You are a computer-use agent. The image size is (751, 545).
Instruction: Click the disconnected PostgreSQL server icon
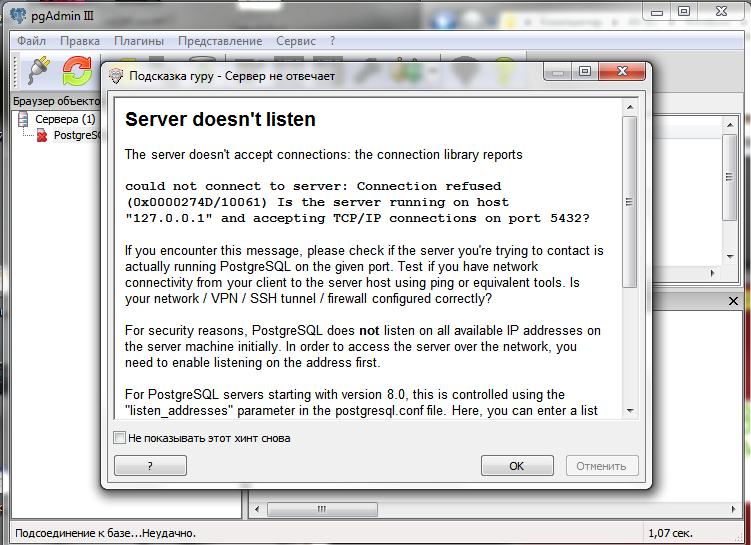(x=42, y=135)
